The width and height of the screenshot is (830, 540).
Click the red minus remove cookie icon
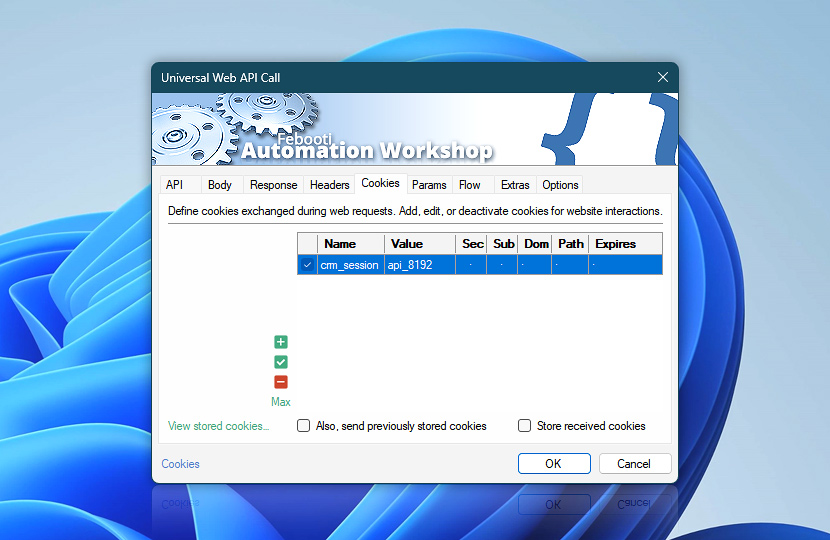pos(281,382)
